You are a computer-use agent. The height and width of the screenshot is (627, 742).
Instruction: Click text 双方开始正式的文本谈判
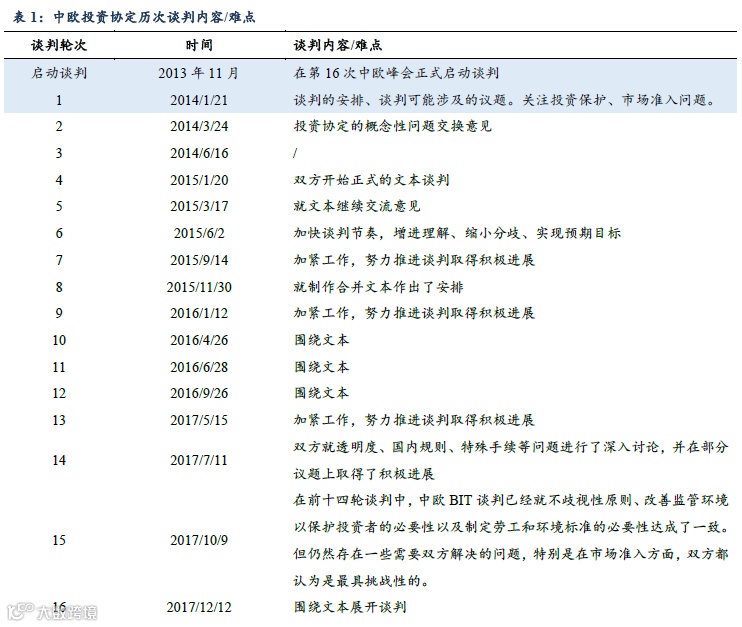(371, 180)
